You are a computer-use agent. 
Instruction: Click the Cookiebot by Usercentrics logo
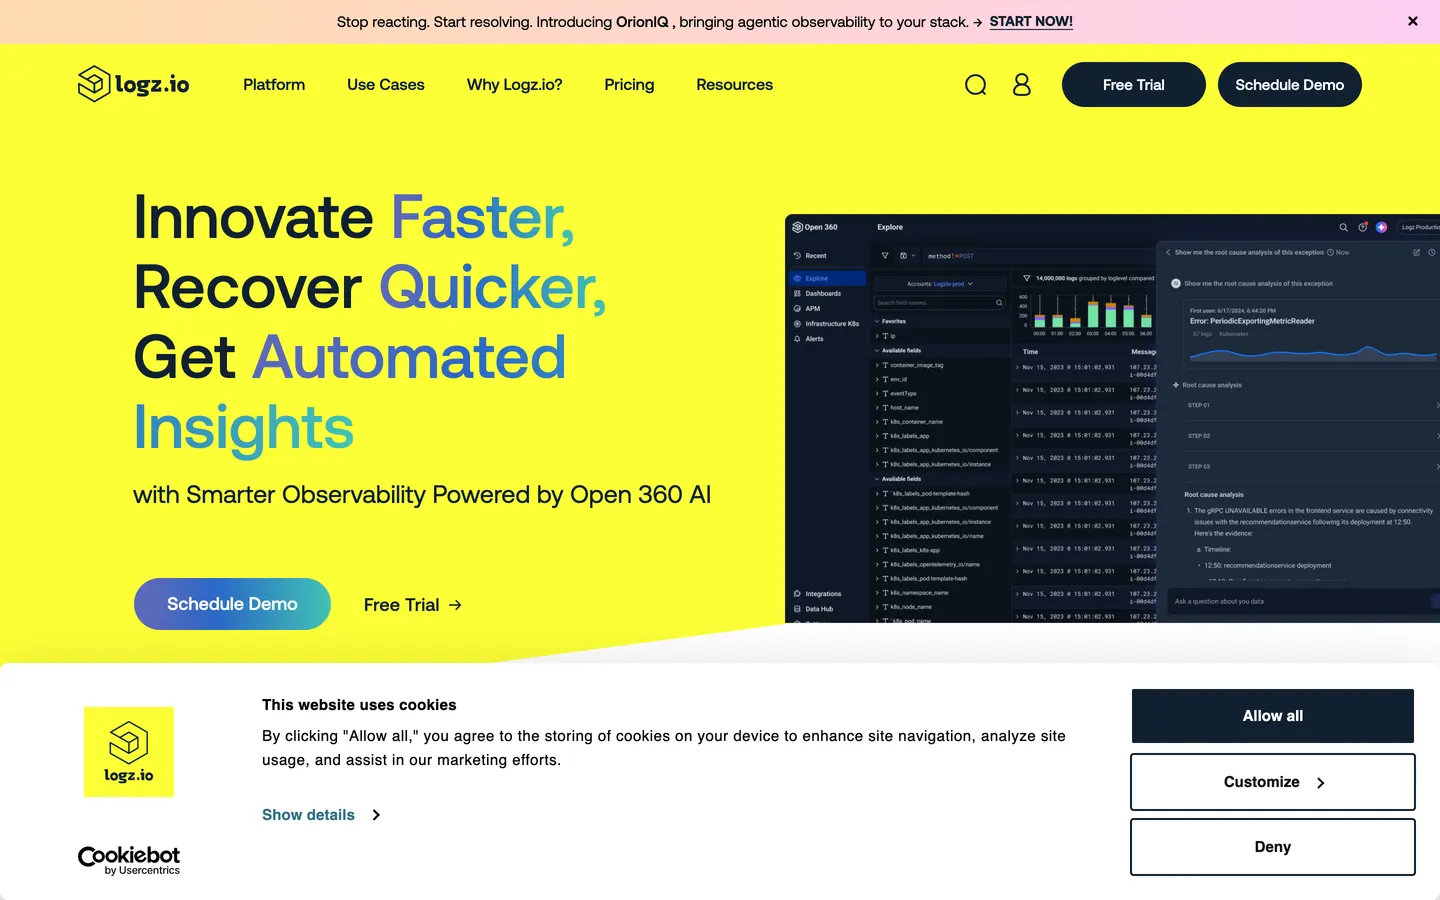coord(129,860)
